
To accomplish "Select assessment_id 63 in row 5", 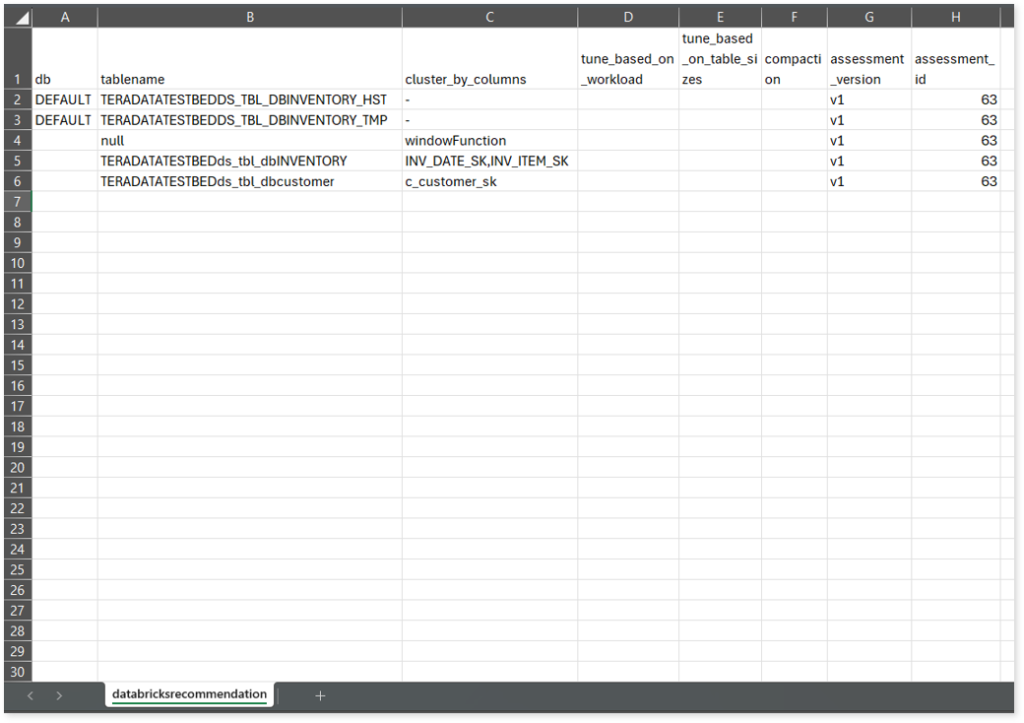I will [x=955, y=161].
